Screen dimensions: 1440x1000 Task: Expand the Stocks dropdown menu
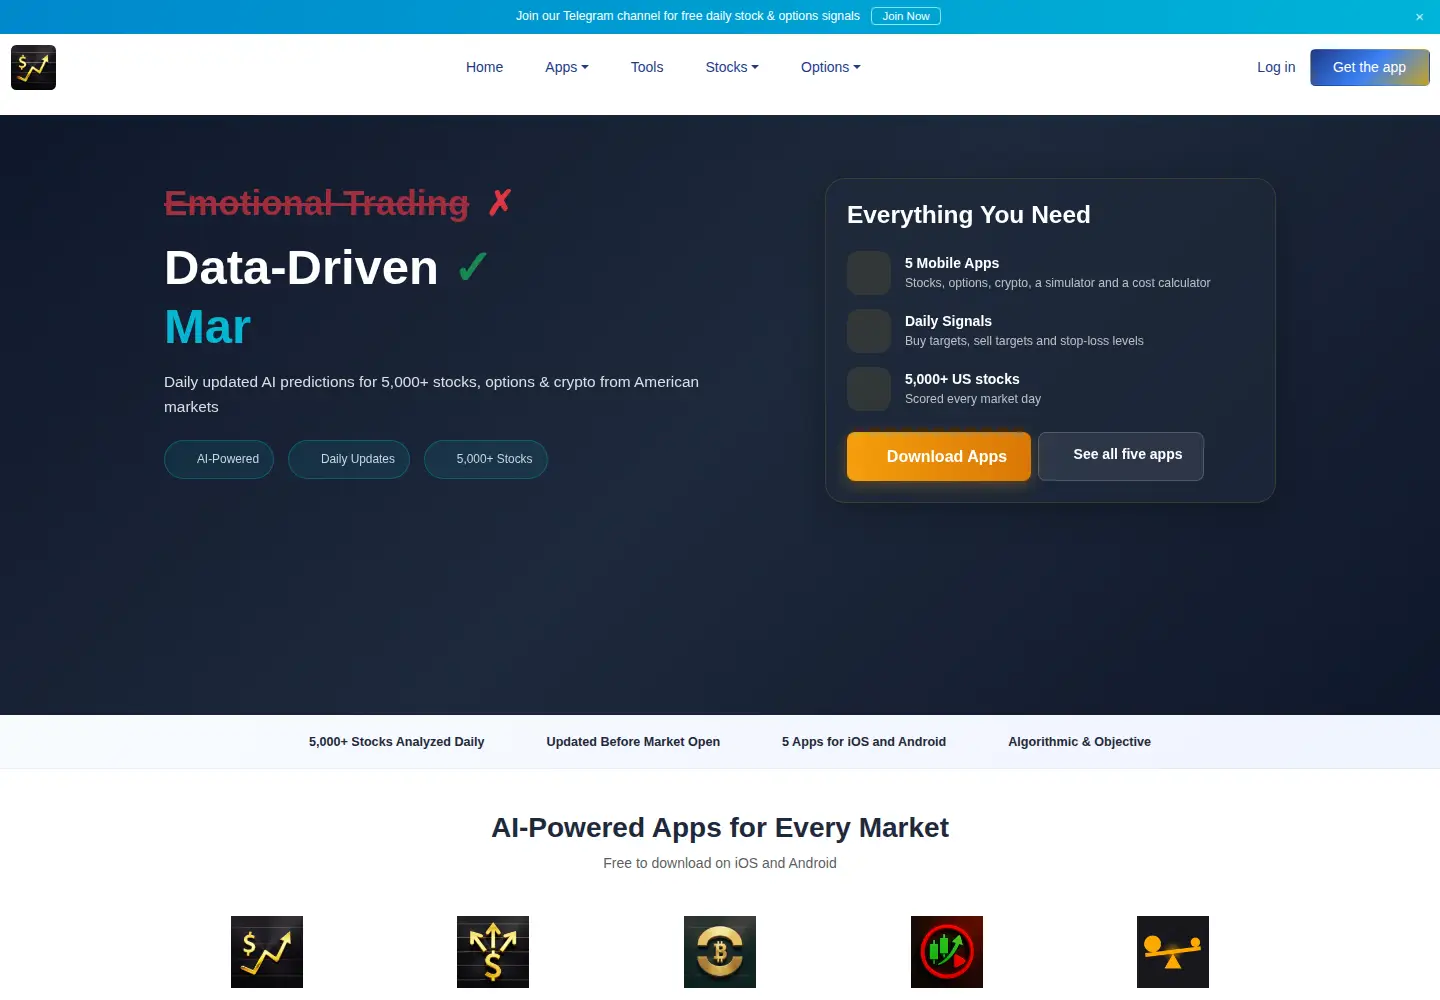coord(732,67)
